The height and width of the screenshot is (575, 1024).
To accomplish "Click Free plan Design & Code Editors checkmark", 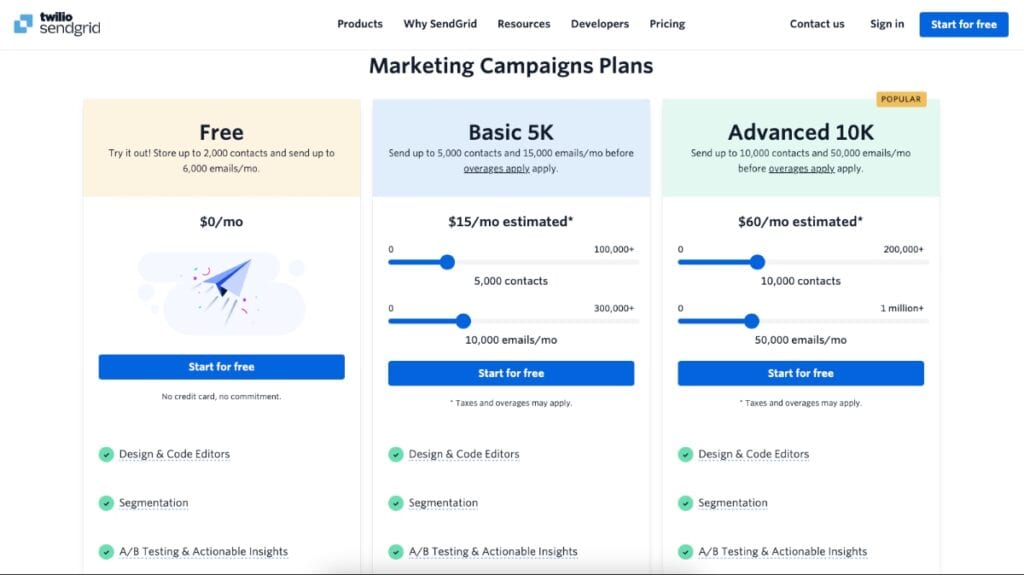I will 106,454.
